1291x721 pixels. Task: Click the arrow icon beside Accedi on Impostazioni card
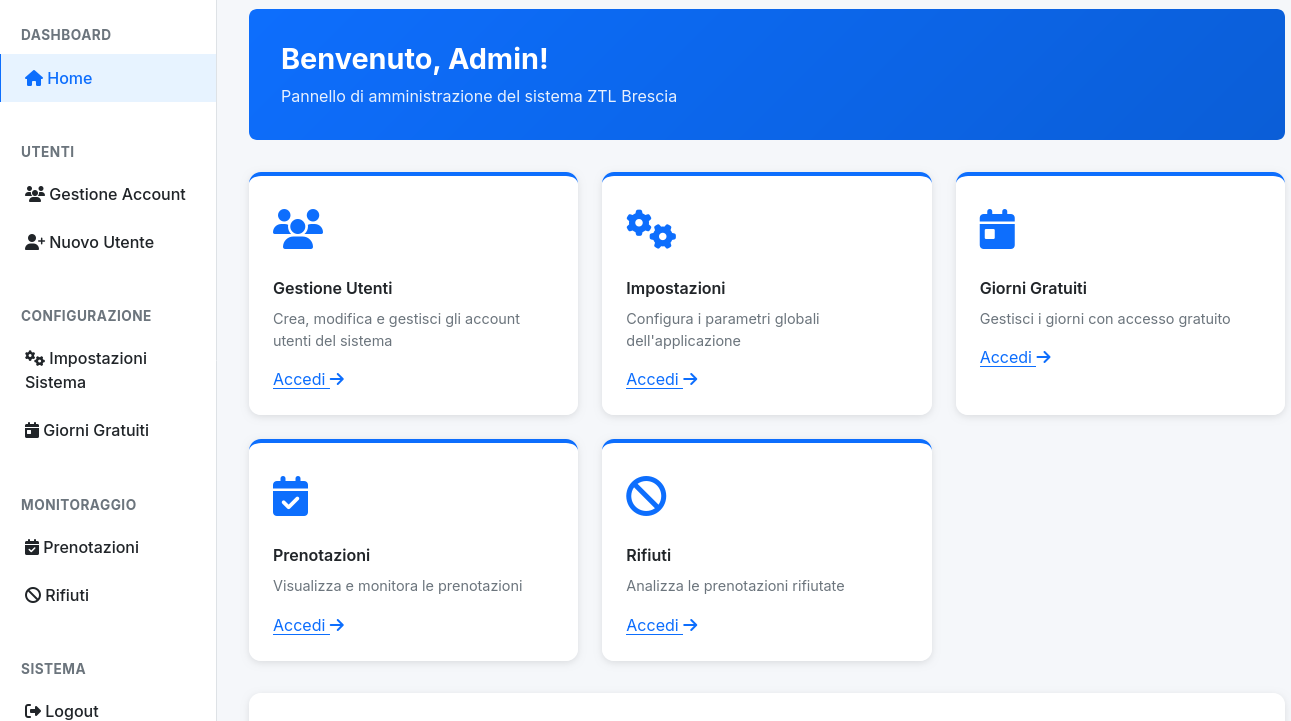click(690, 379)
